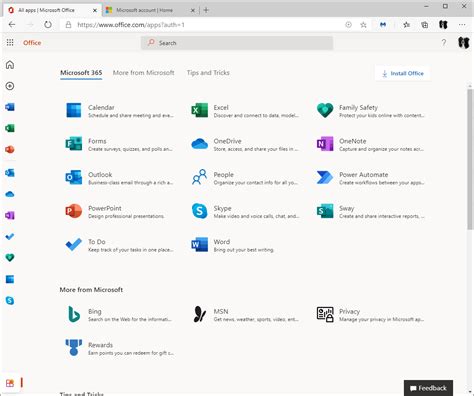Click the Office search box
474x396 pixels.
coord(237,43)
